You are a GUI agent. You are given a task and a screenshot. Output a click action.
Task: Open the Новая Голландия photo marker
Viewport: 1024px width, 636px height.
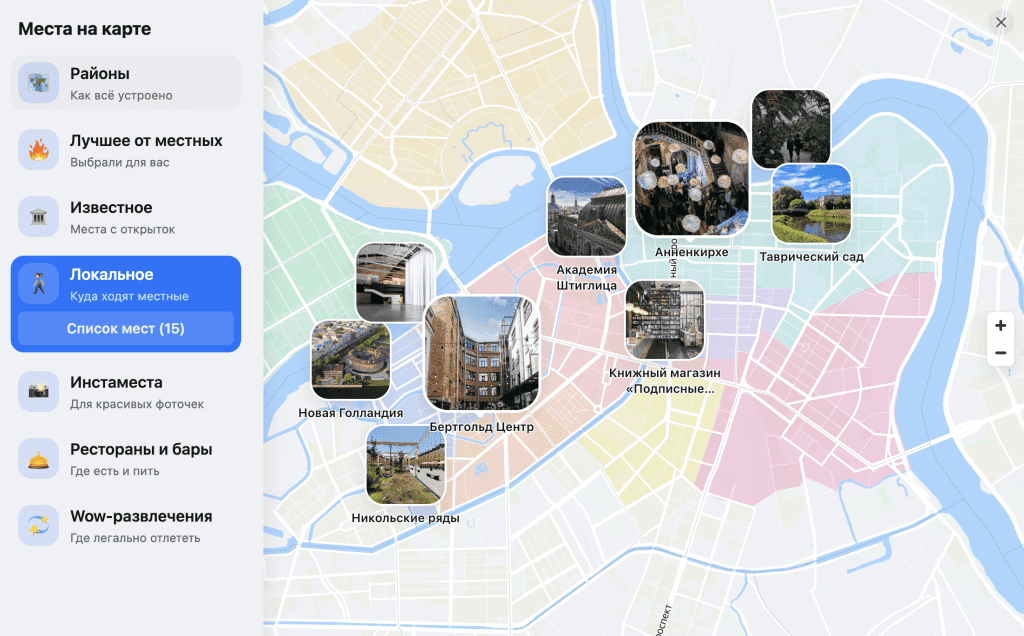350,360
